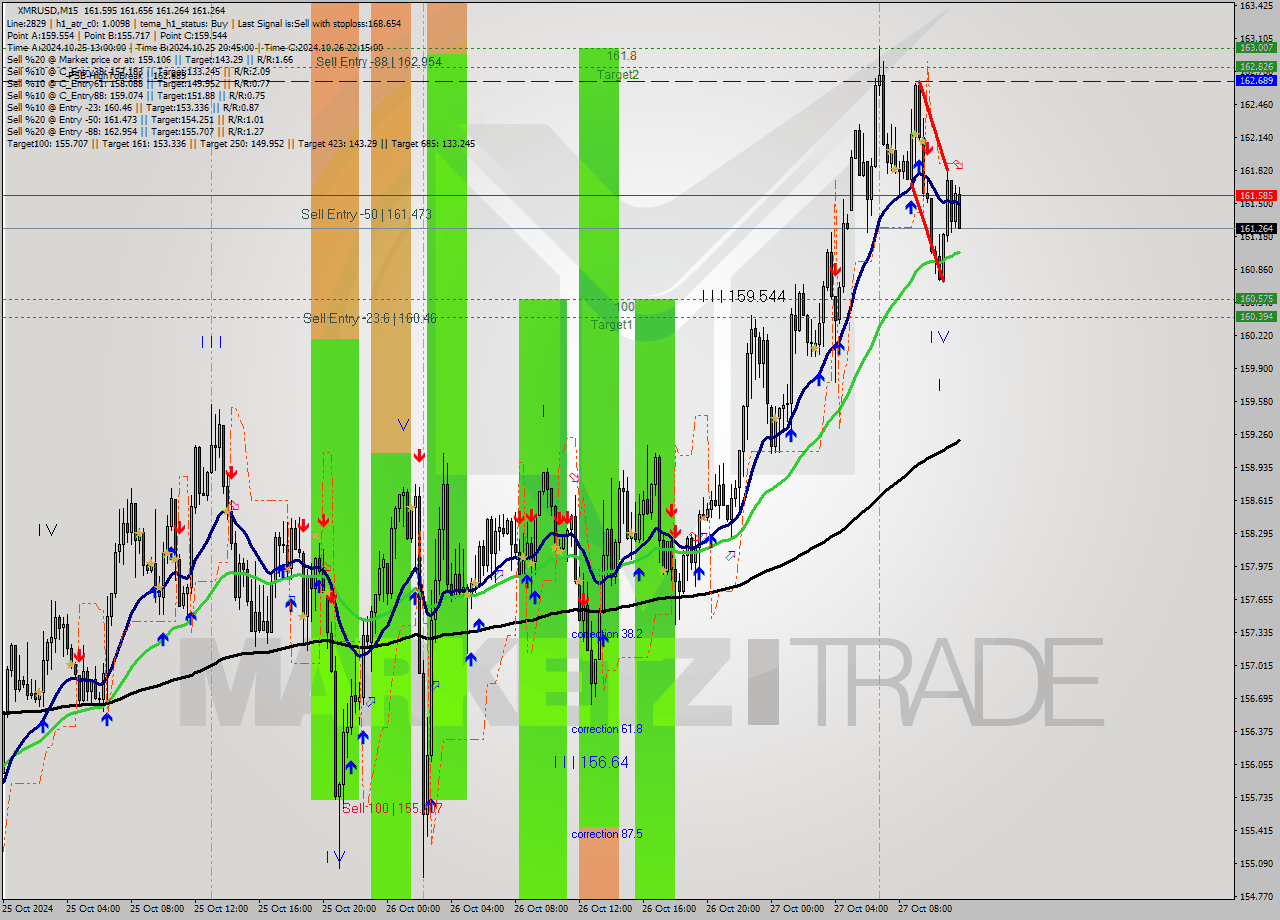Select the Target1 label
Image resolution: width=1280 pixels, height=920 pixels.
[x=611, y=325]
